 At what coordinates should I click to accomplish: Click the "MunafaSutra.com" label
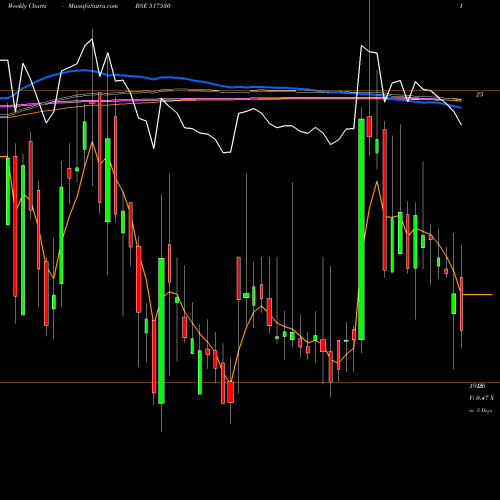click(93, 6)
